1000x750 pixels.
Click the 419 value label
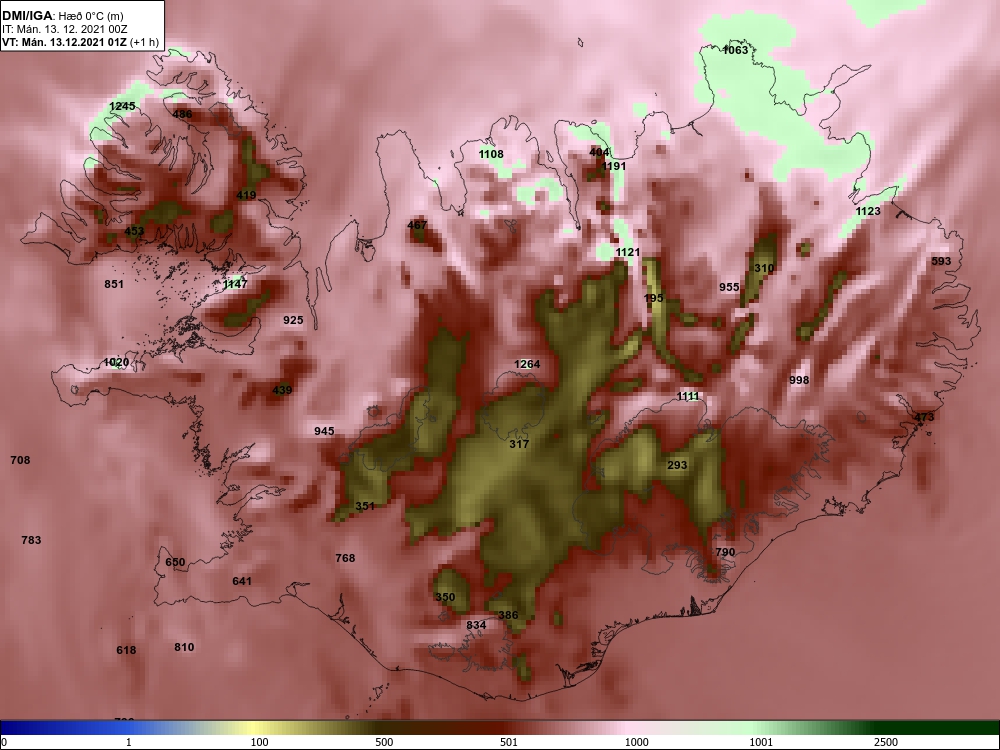pyautogui.click(x=246, y=195)
